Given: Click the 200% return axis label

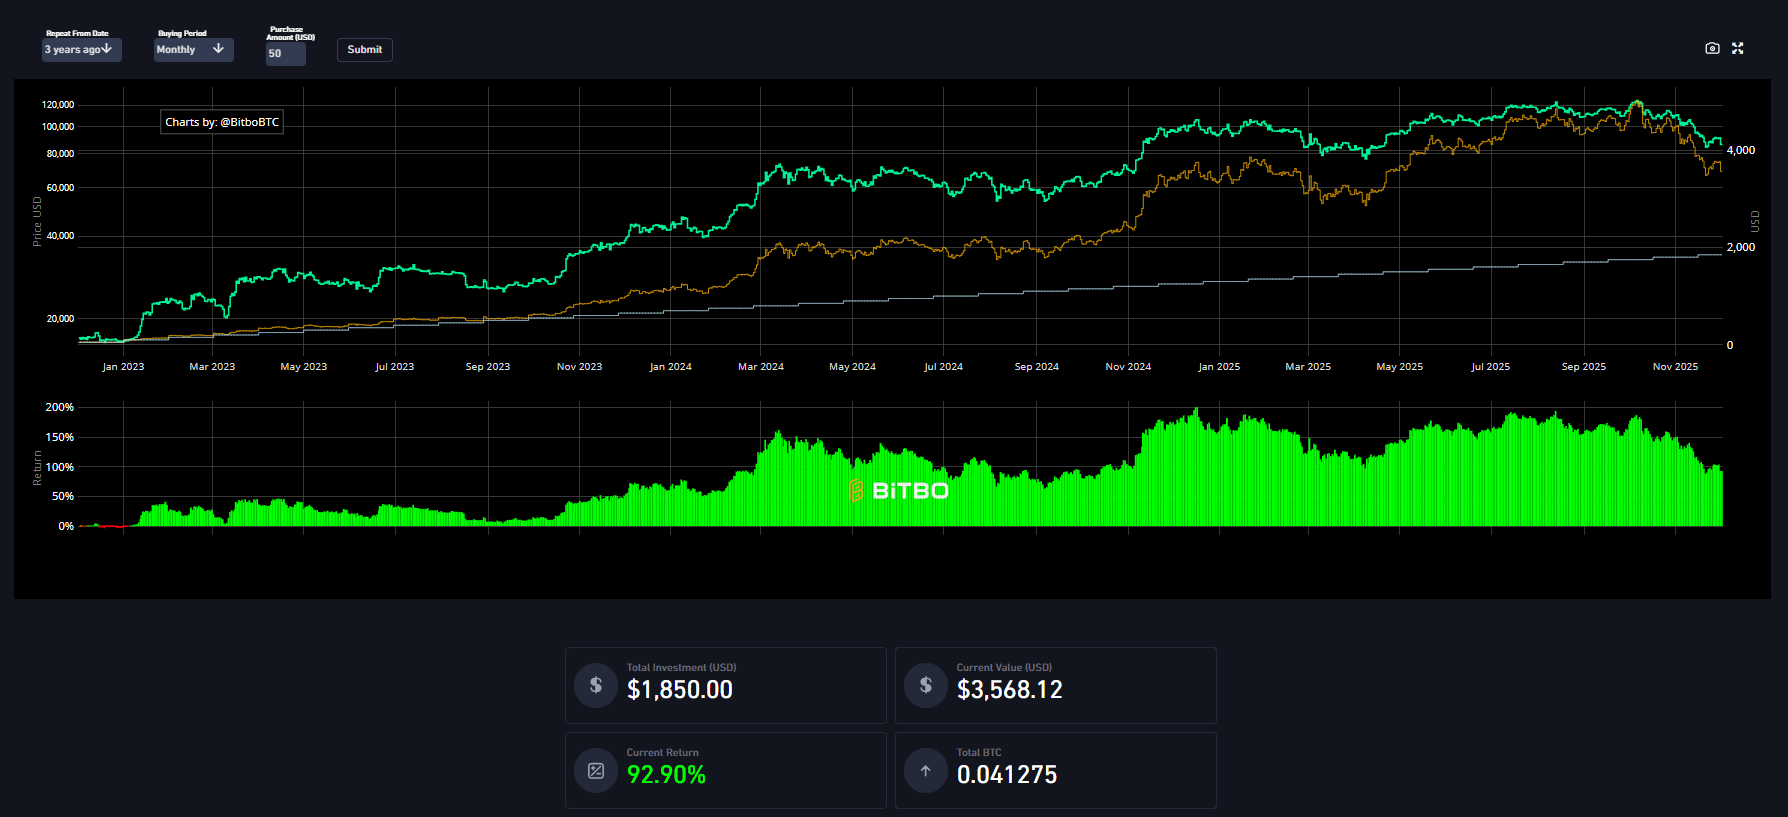Looking at the screenshot, I should coord(60,408).
